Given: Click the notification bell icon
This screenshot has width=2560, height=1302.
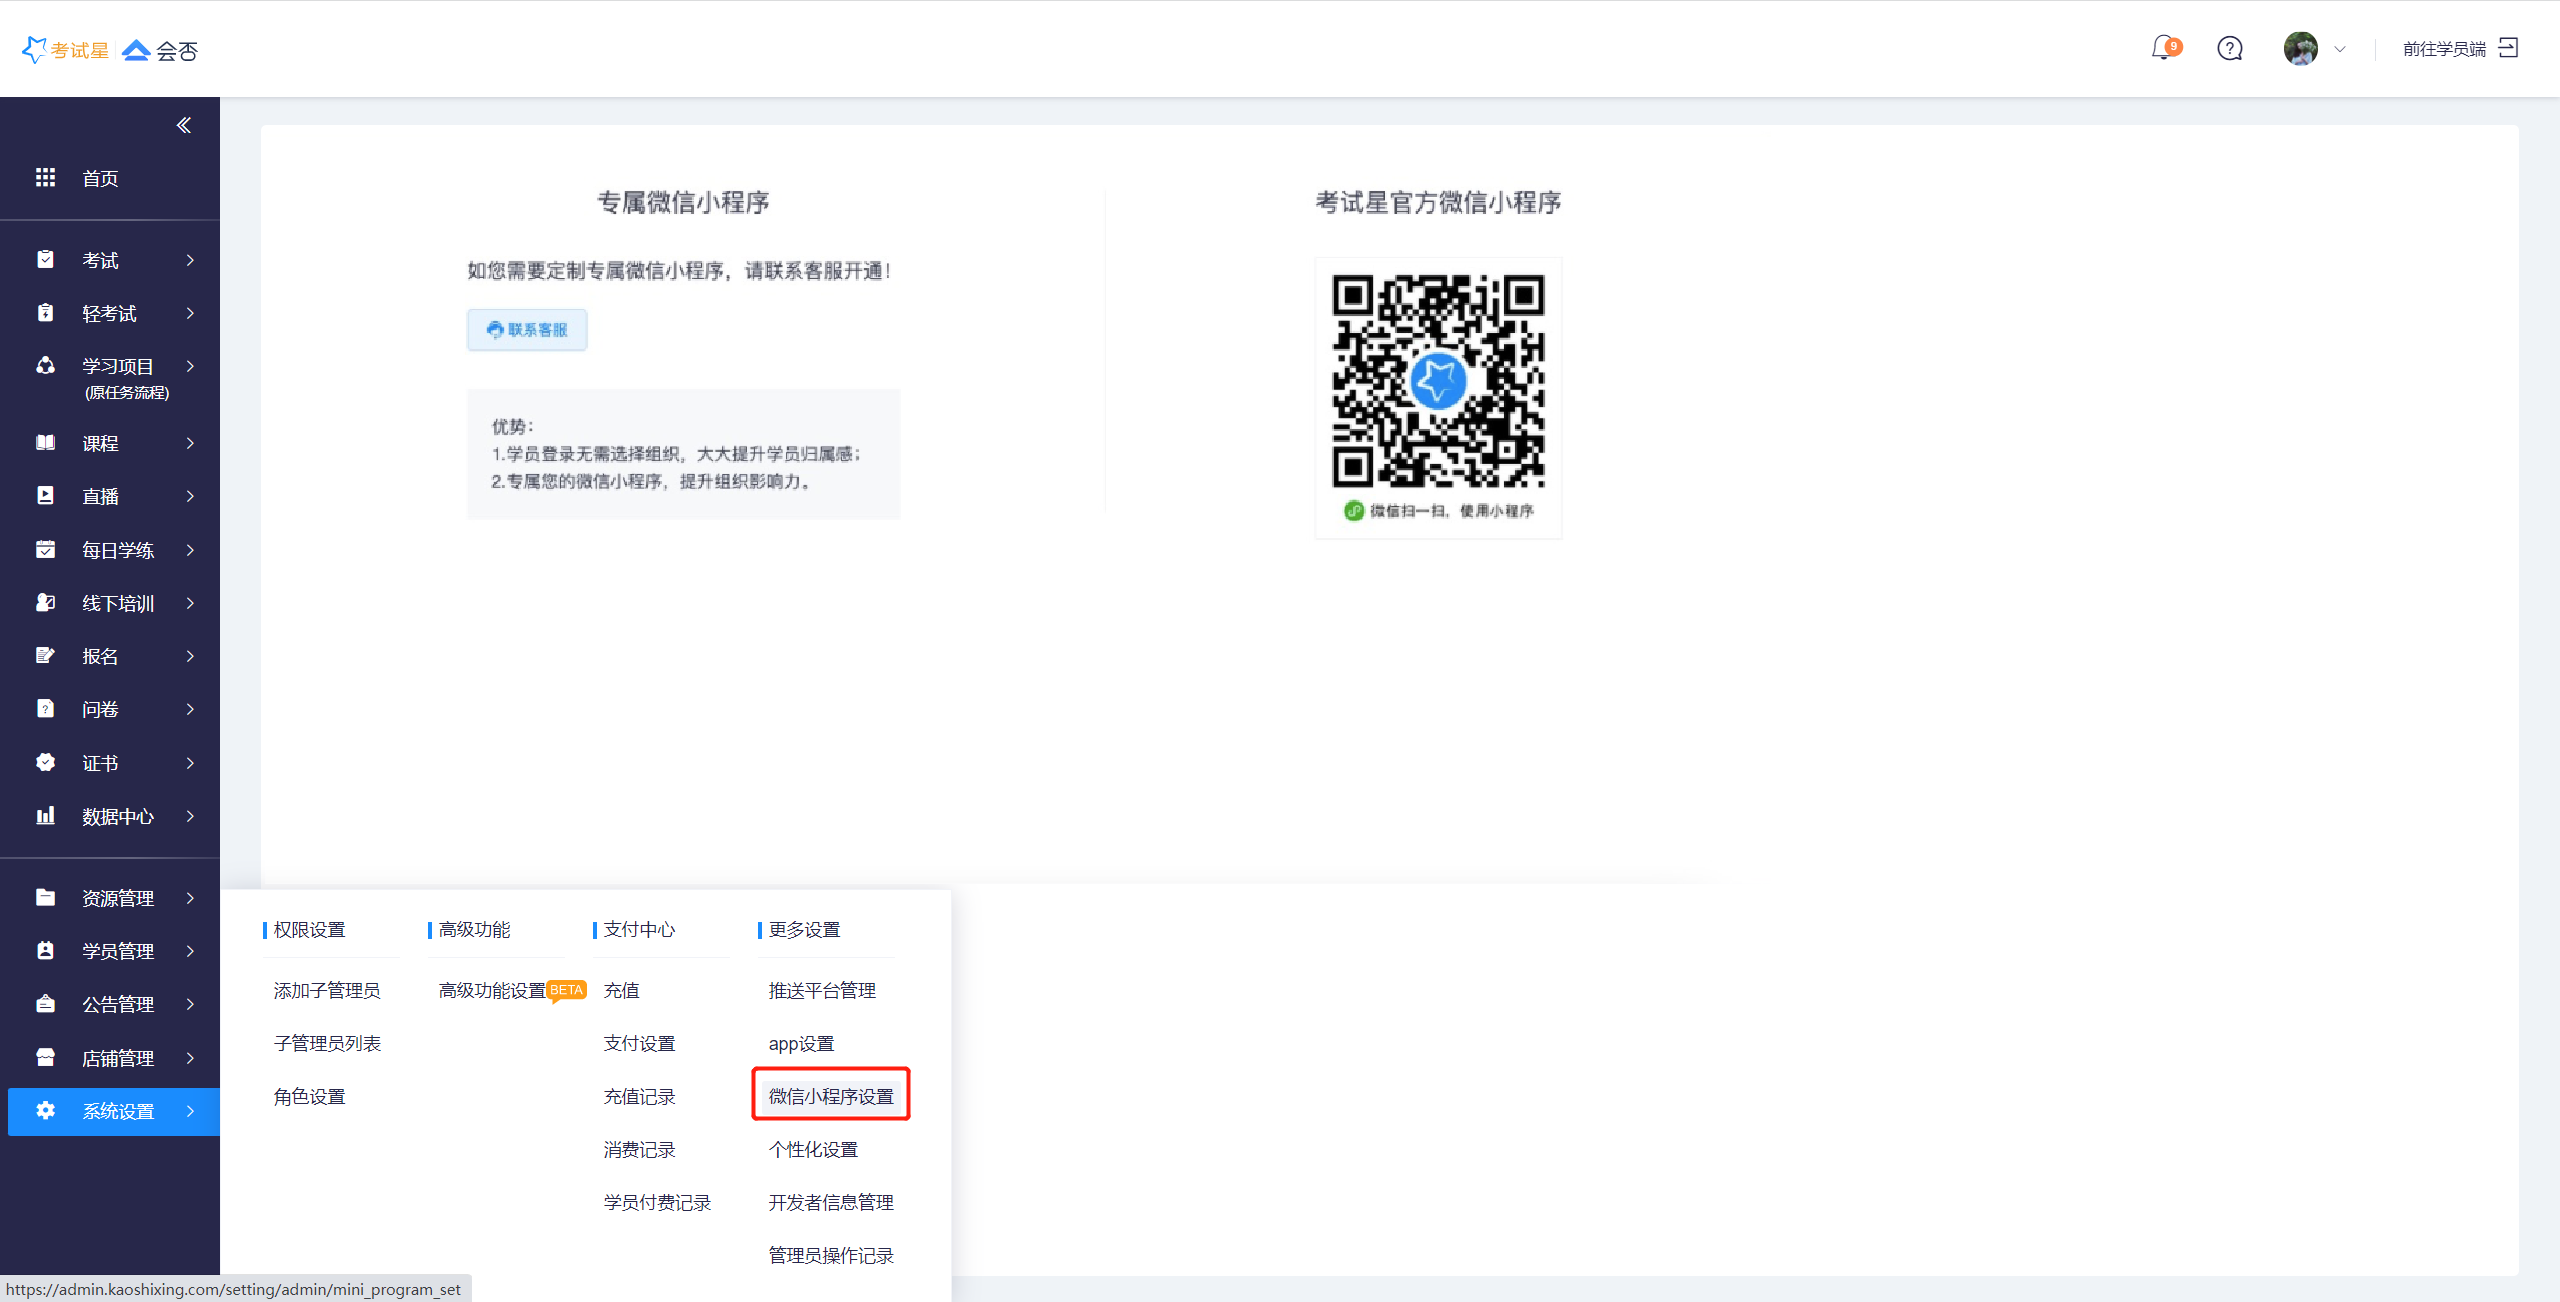Looking at the screenshot, I should 2163,48.
